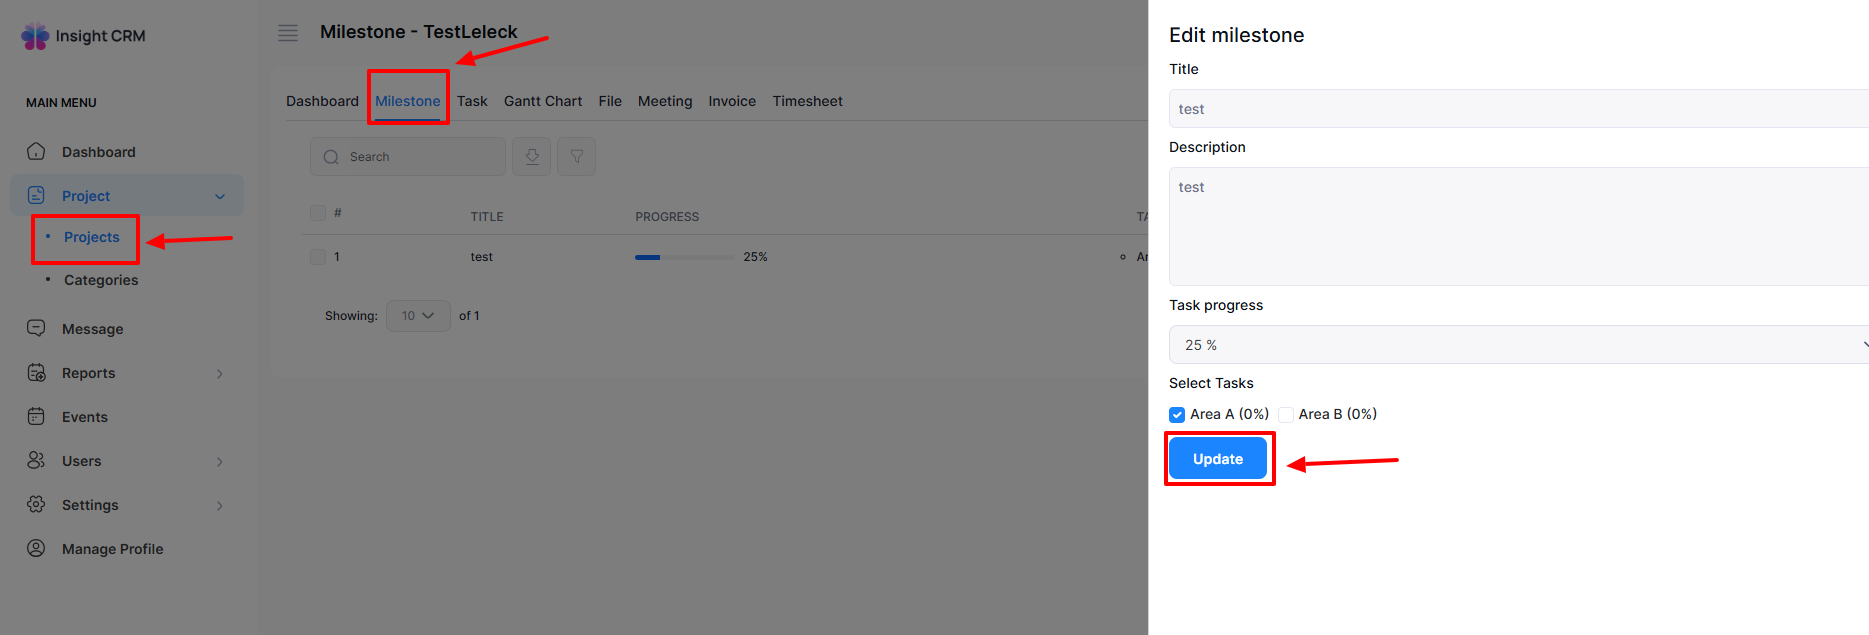Viewport: 1869px width, 635px height.
Task: Click the Events calendar icon
Action: click(36, 417)
